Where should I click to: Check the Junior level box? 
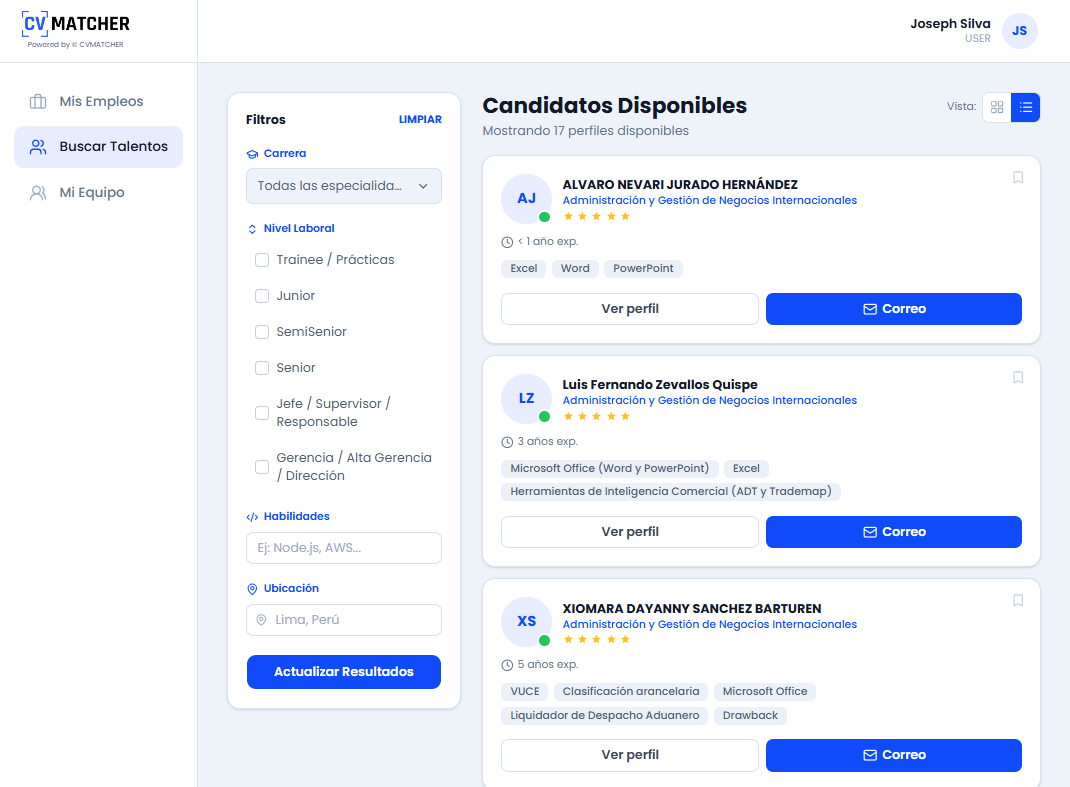[262, 296]
